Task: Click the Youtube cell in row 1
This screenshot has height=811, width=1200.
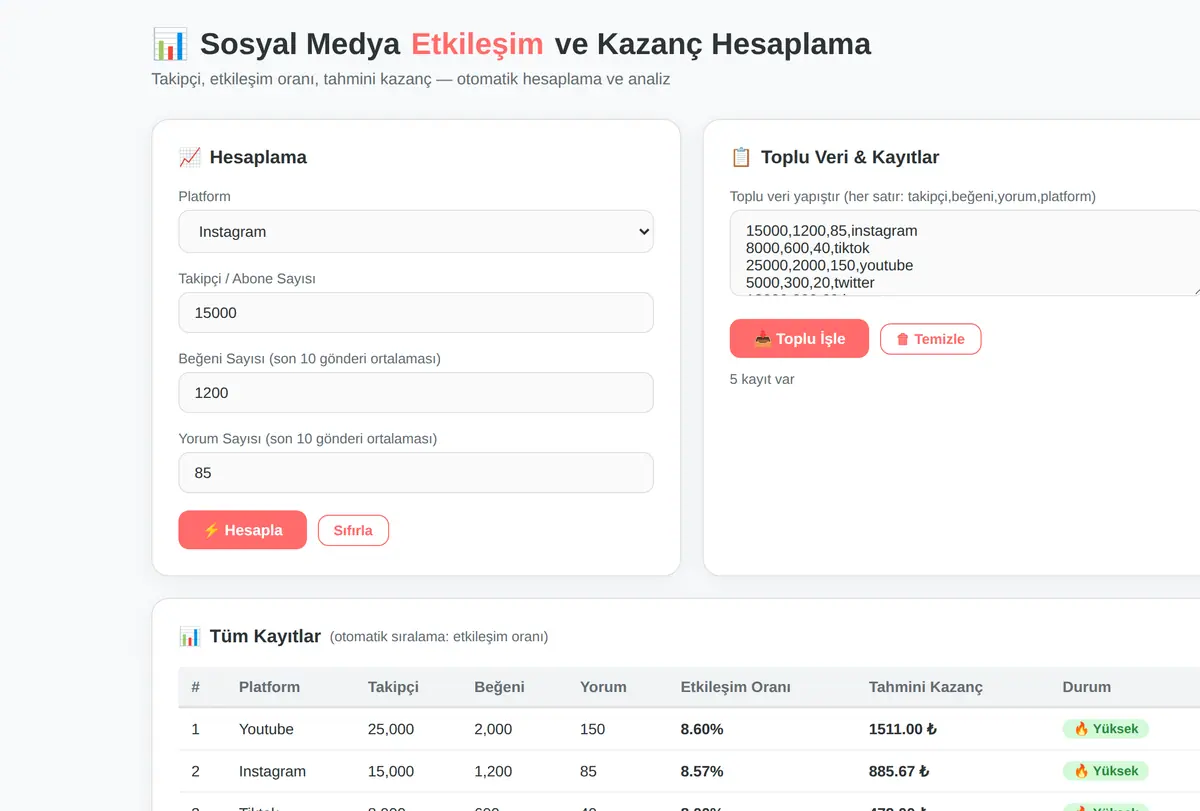Action: coord(266,729)
